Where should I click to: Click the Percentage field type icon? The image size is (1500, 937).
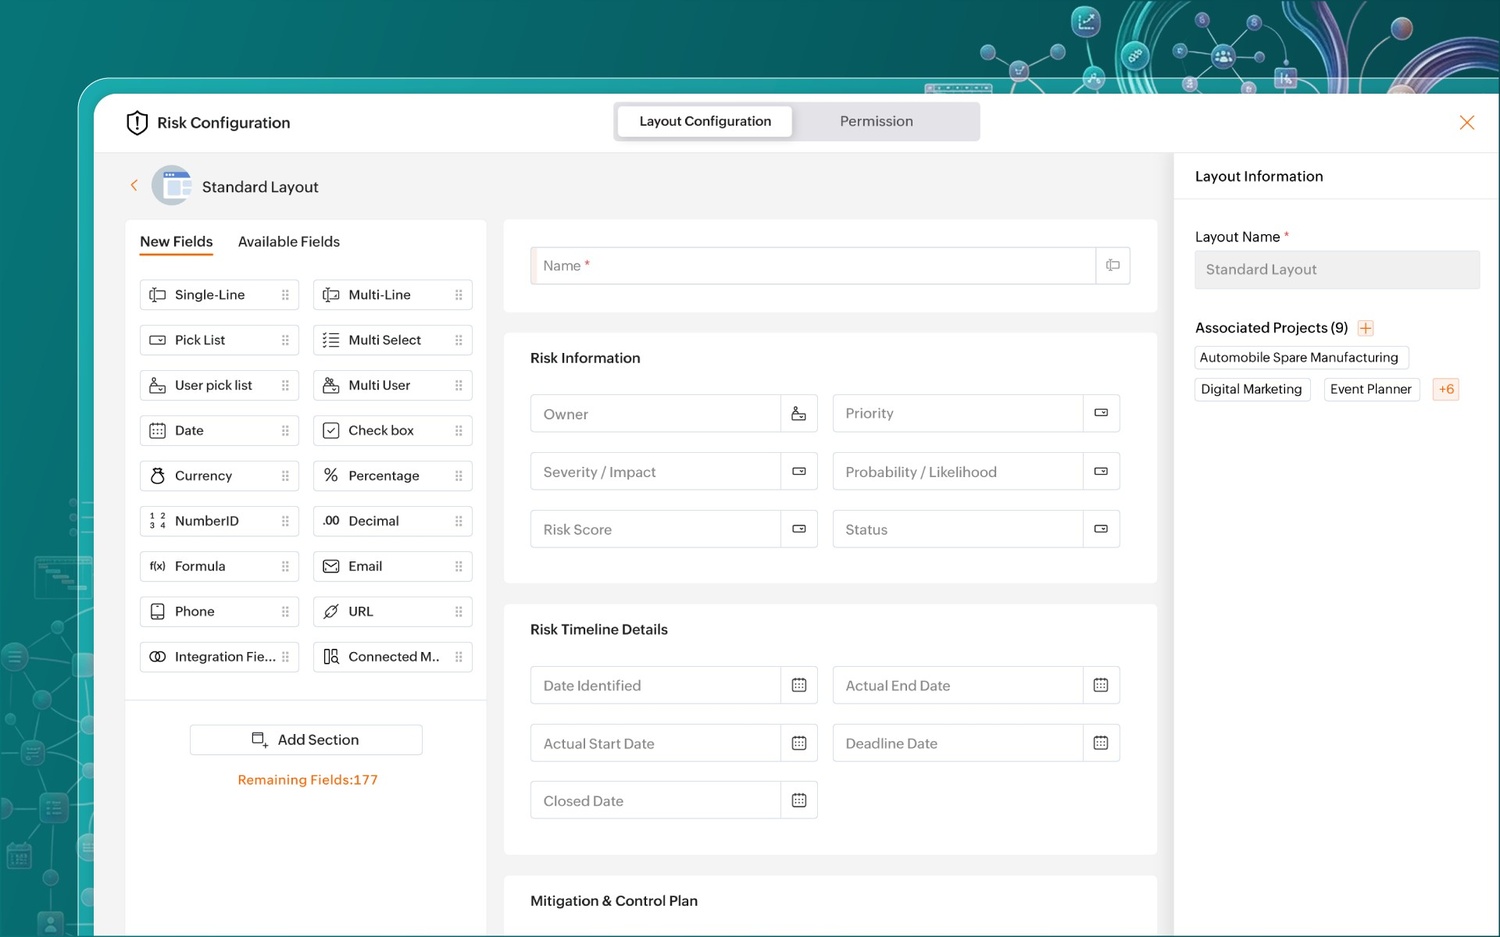(331, 476)
